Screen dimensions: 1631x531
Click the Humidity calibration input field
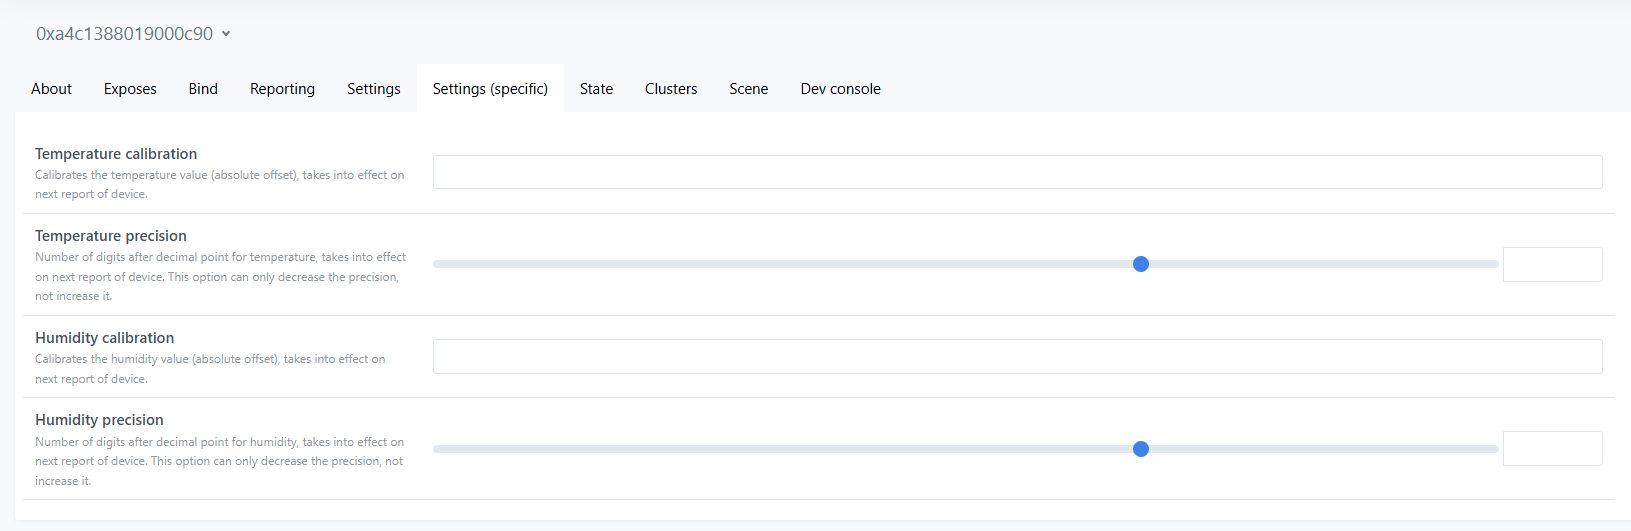[x=1017, y=356]
